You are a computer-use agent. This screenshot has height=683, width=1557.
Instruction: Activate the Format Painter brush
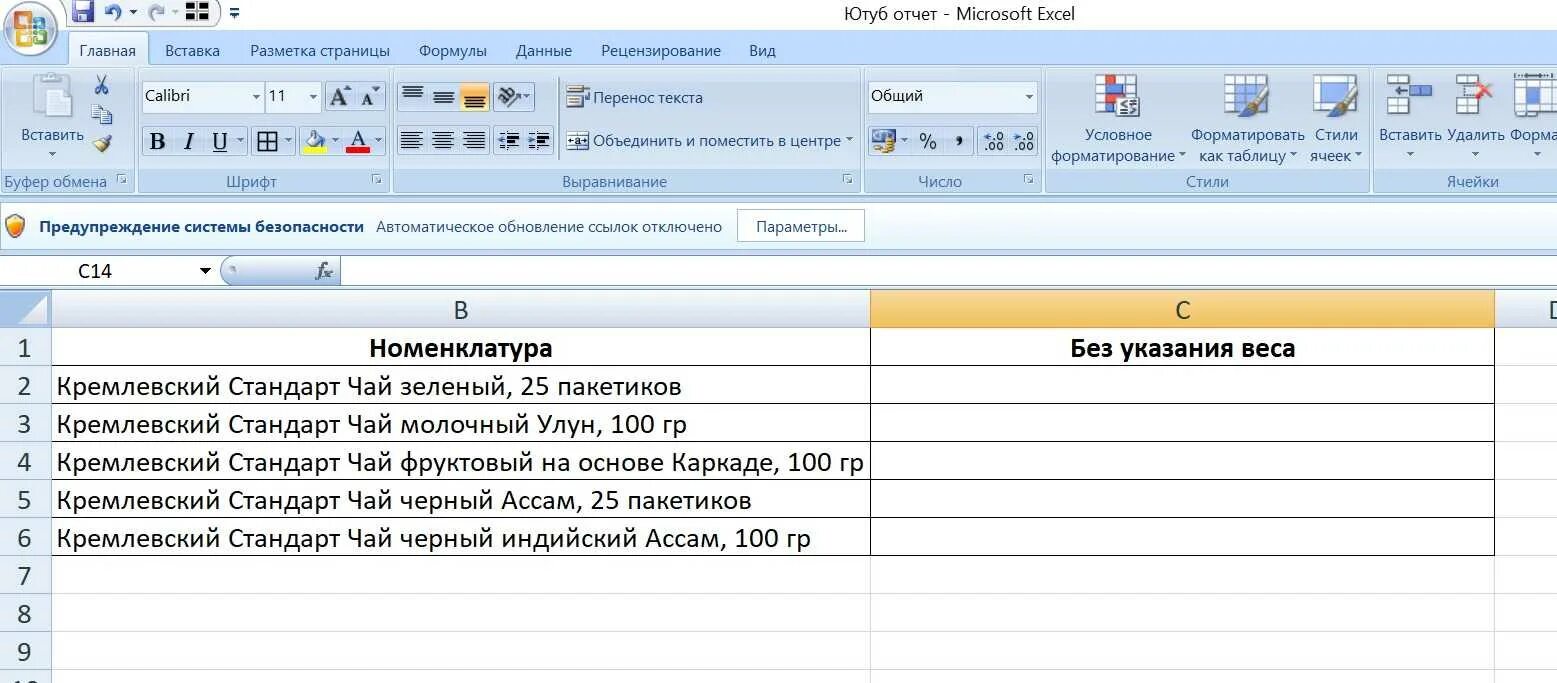[102, 144]
